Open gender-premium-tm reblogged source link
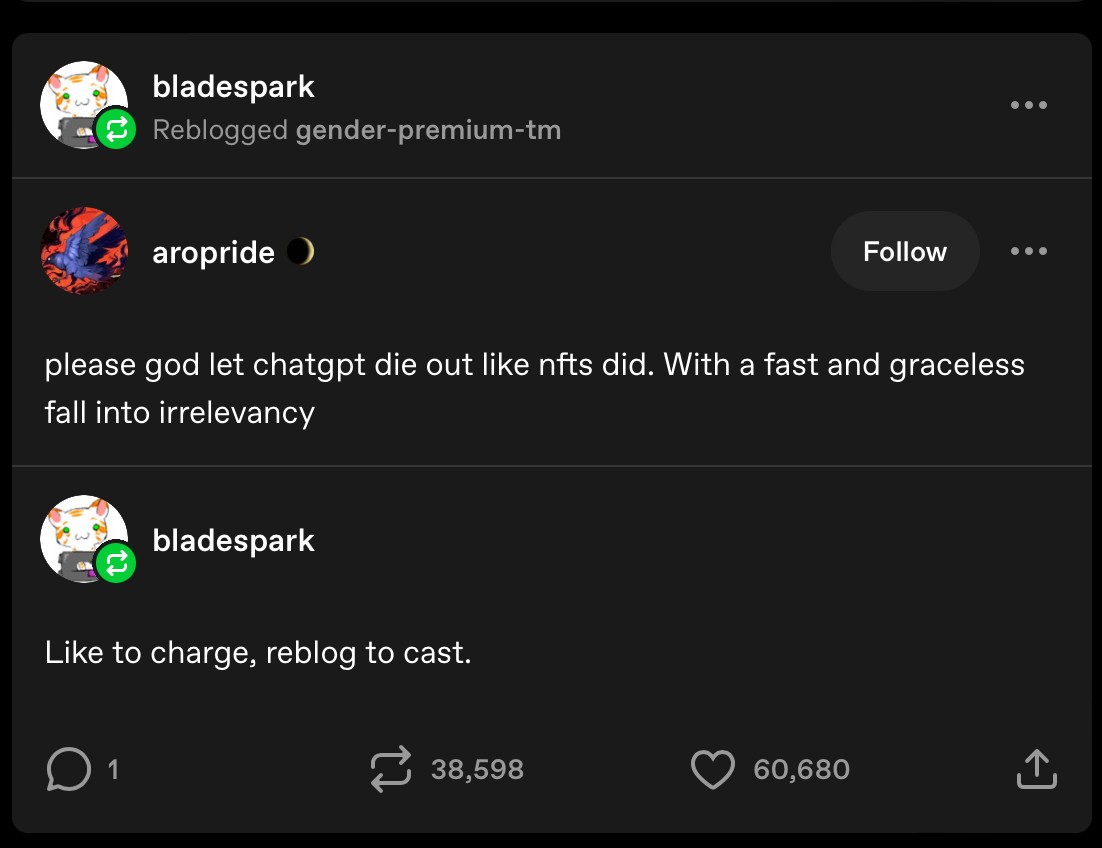This screenshot has width=1102, height=848. 428,130
